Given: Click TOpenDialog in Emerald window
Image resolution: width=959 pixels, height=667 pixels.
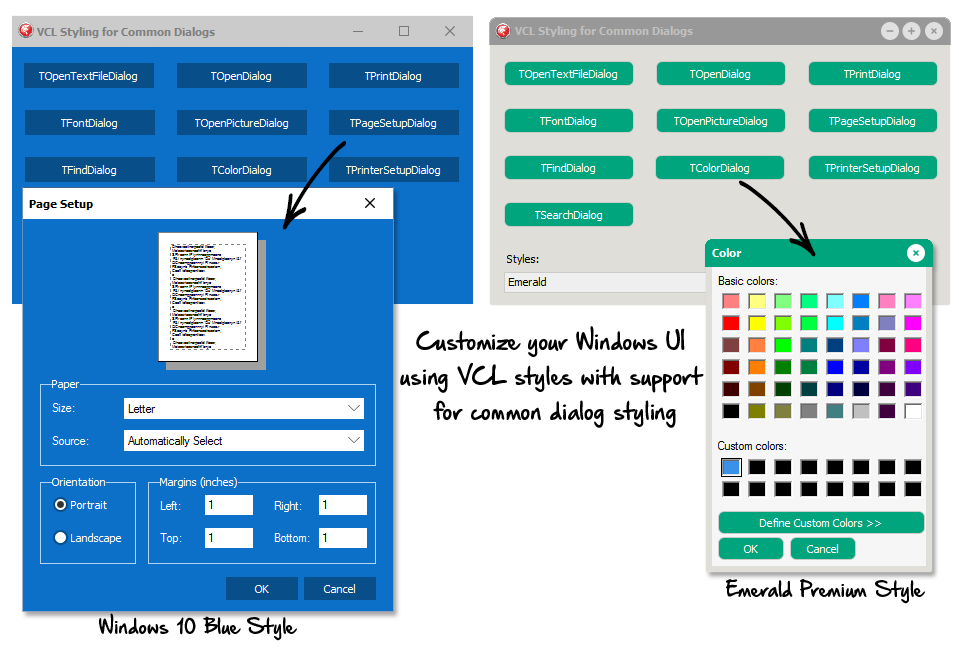Looking at the screenshot, I should [720, 74].
